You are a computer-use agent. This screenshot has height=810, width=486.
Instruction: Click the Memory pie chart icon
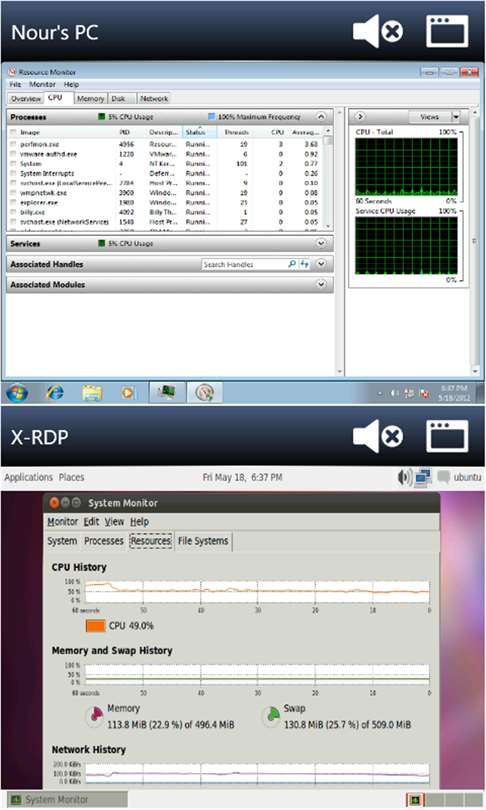point(95,716)
